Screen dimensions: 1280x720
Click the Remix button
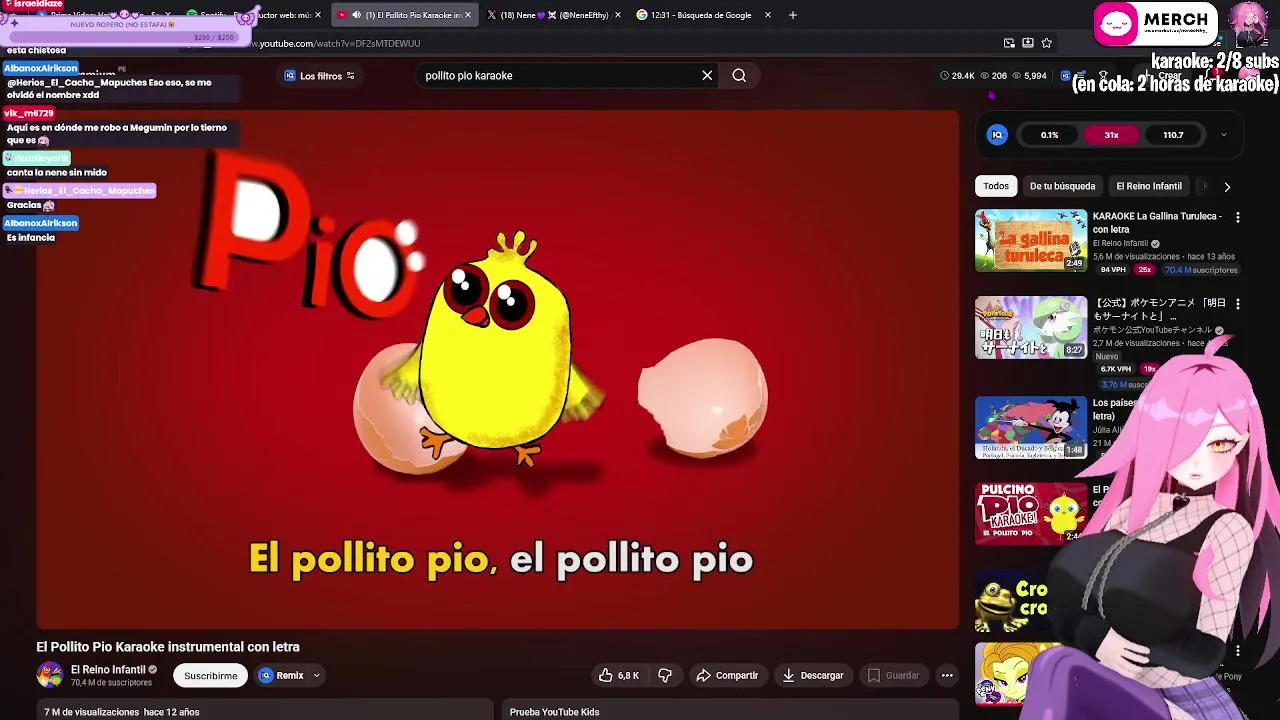282,675
